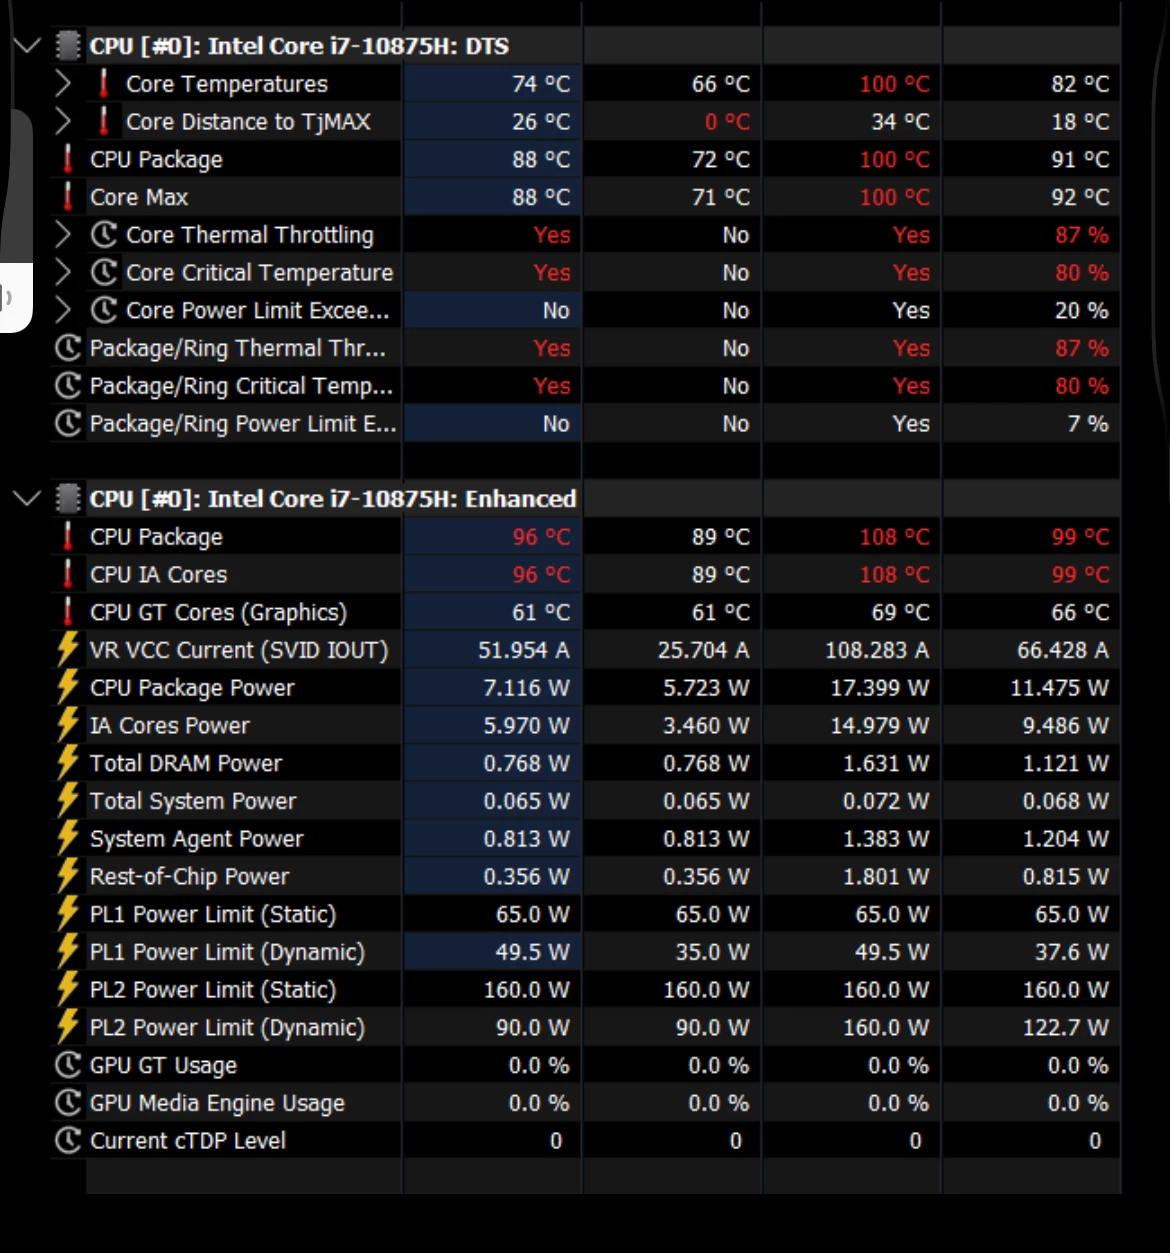The image size is (1170, 1253).
Task: Click the 20 % Core Power Limit average
Action: coord(1082,311)
